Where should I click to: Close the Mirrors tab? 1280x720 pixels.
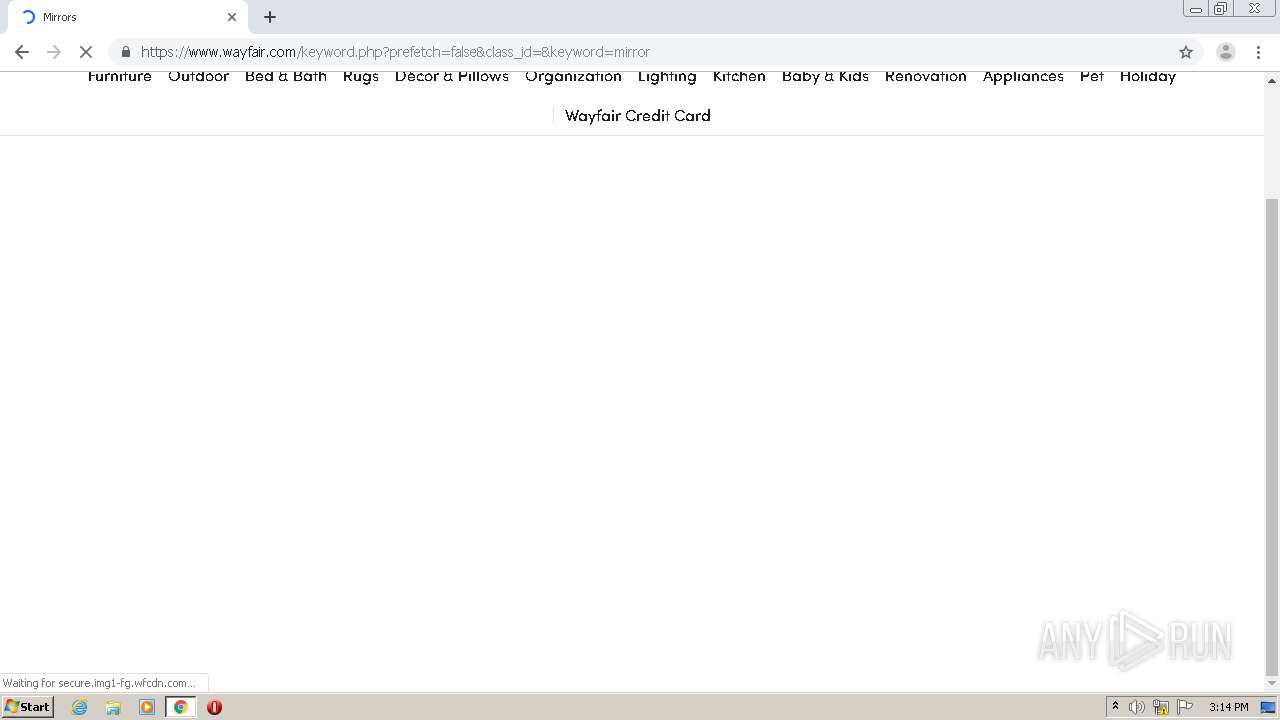click(232, 17)
